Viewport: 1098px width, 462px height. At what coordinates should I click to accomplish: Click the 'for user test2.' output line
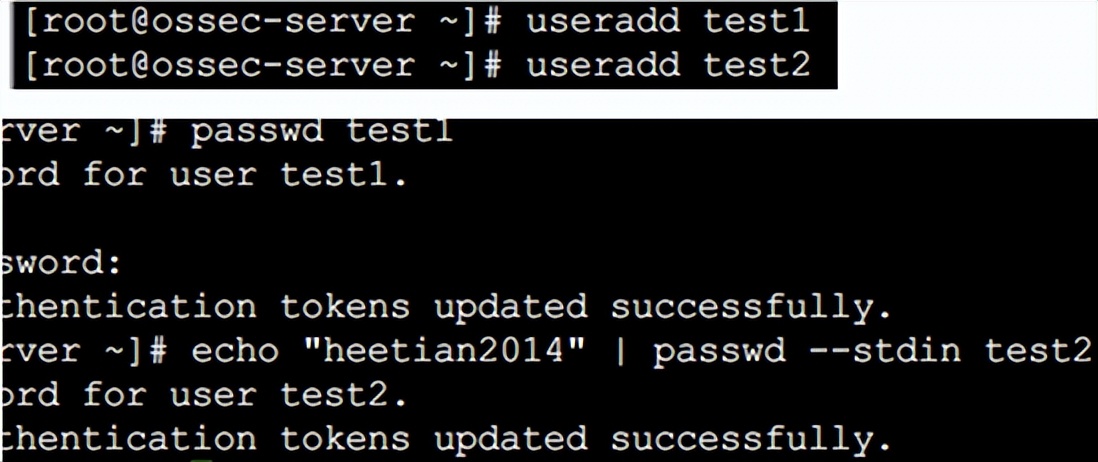click(245, 396)
